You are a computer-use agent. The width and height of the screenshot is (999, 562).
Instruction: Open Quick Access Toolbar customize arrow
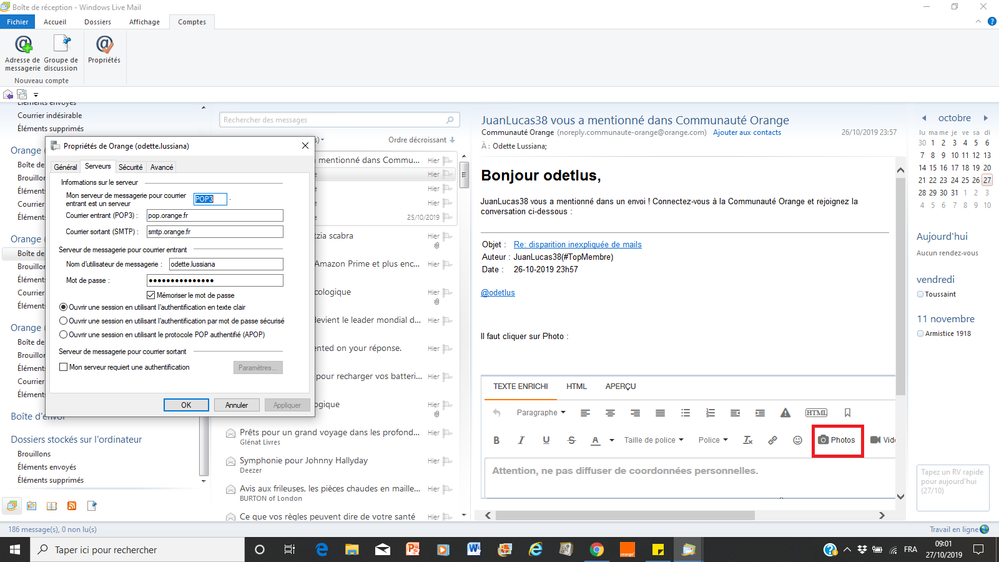pos(36,95)
